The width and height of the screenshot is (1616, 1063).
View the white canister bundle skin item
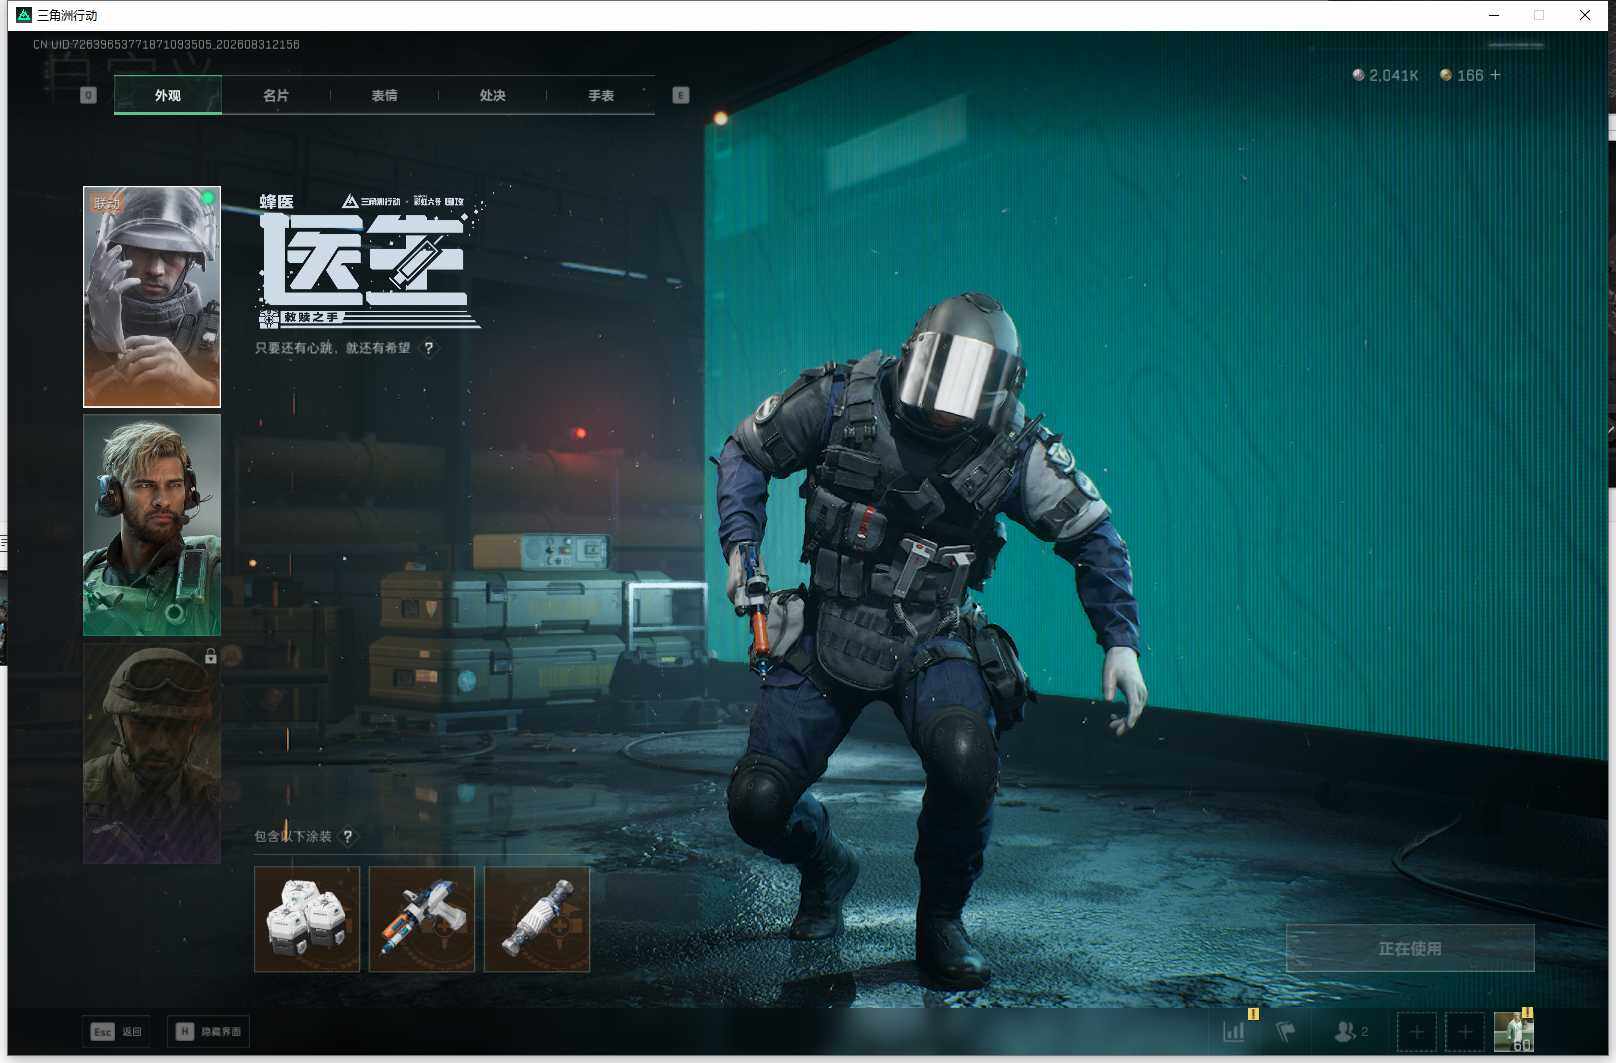(307, 919)
